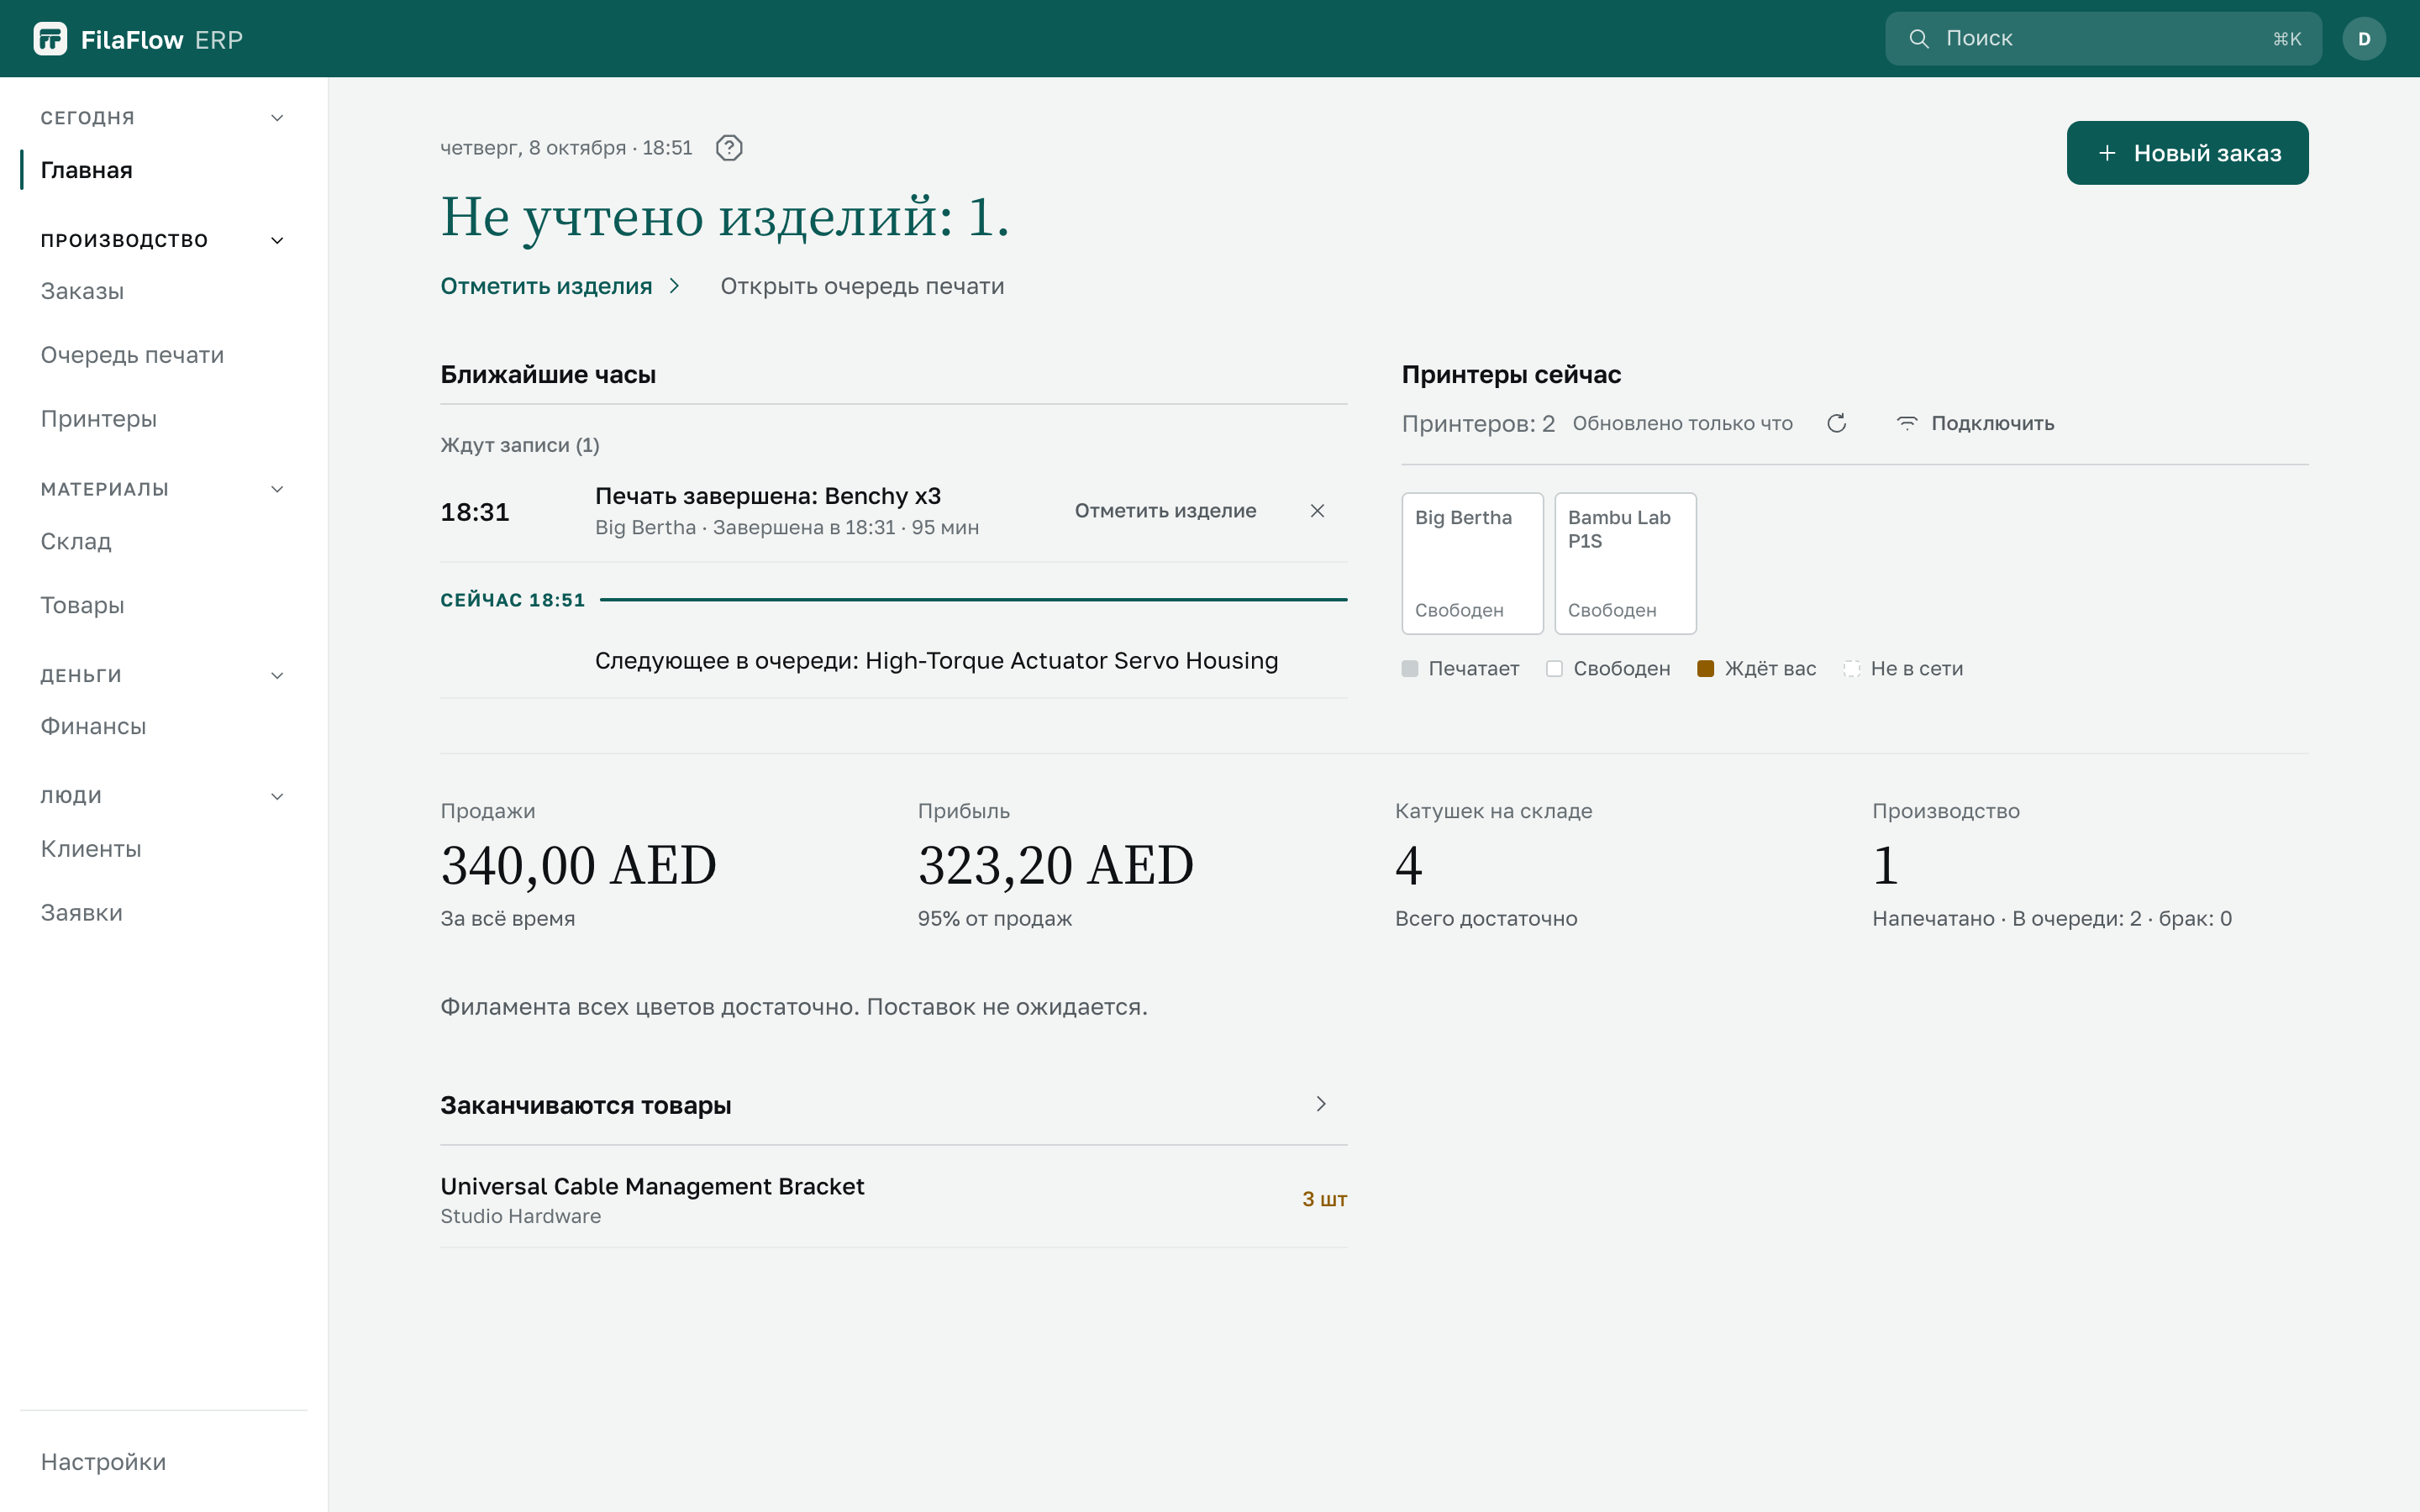
Task: Click the FilaFlow logo icon
Action: (x=50, y=39)
